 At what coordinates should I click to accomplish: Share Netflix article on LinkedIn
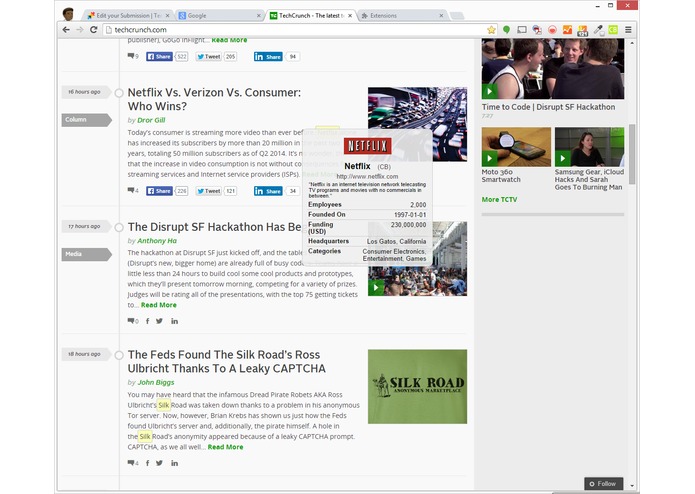click(268, 191)
